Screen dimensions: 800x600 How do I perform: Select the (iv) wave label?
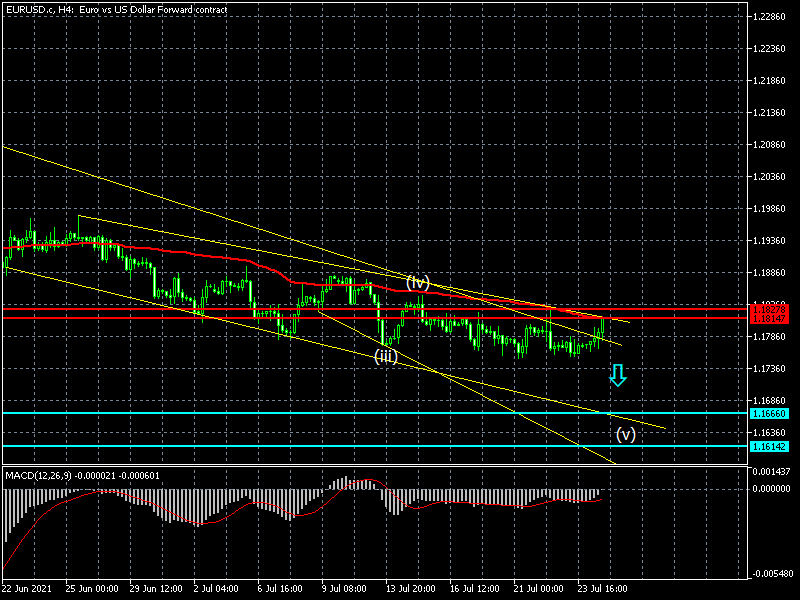[418, 282]
